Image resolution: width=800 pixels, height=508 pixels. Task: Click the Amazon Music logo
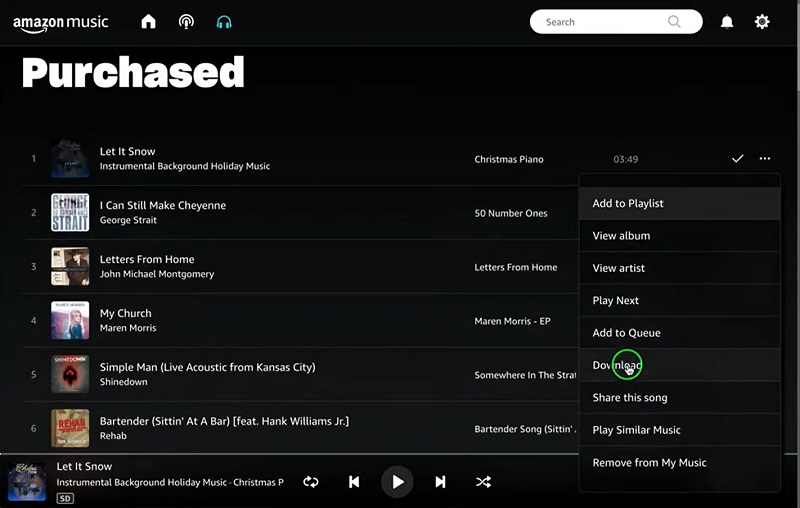tap(61, 22)
